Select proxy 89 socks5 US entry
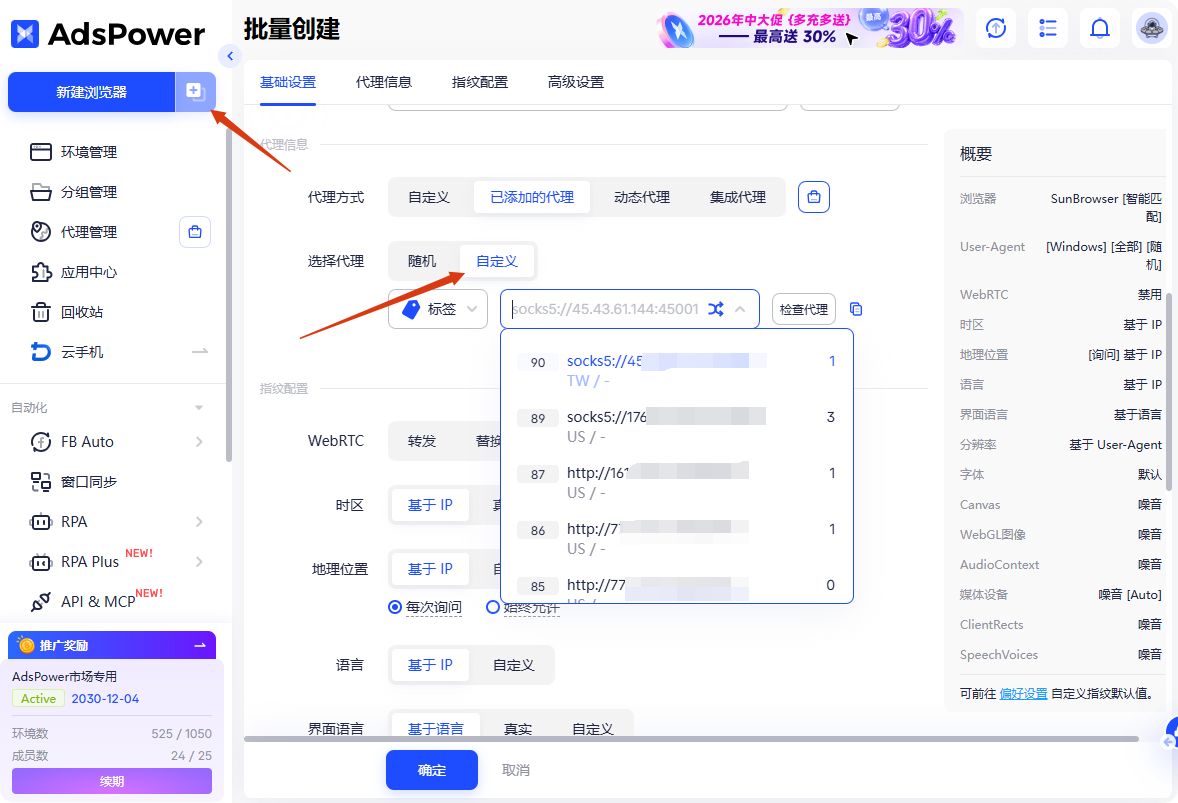This screenshot has height=803, width=1178. 677,427
